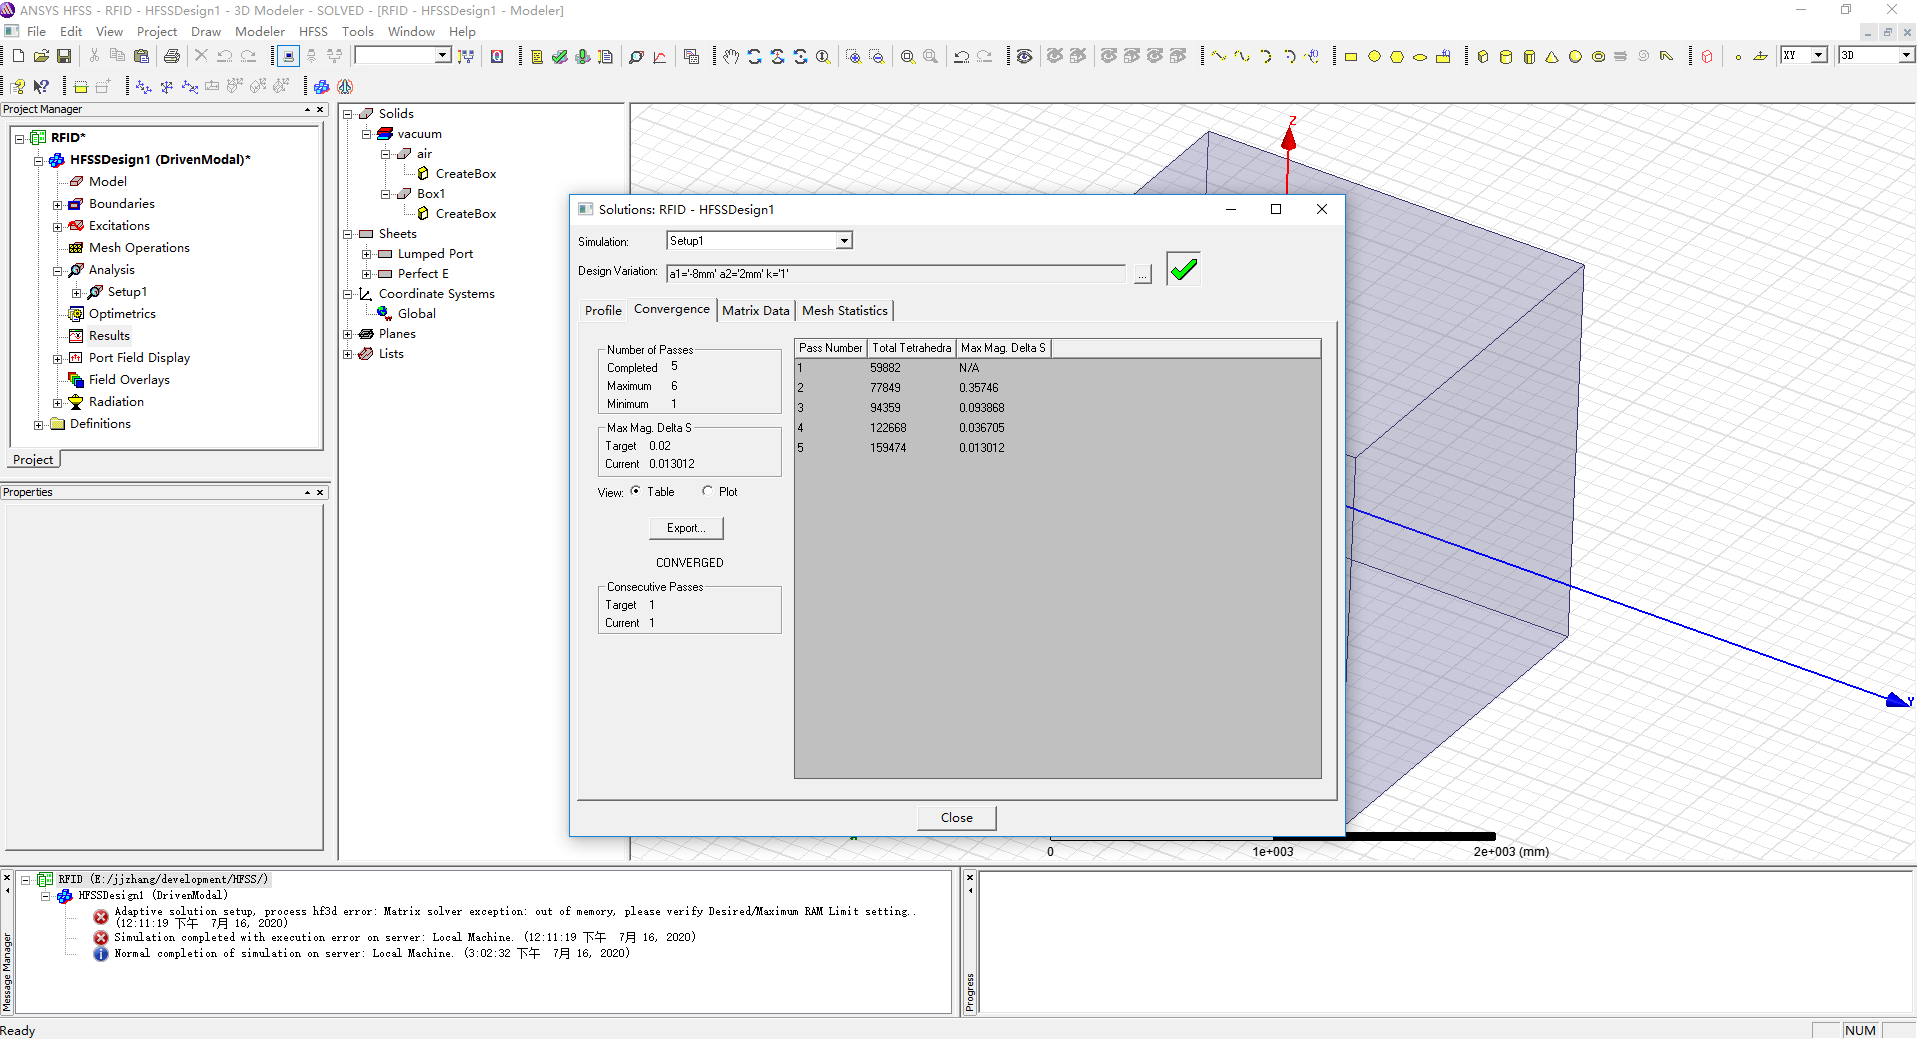Click the Print toolbar icon
This screenshot has width=1917, height=1039.
172,56
